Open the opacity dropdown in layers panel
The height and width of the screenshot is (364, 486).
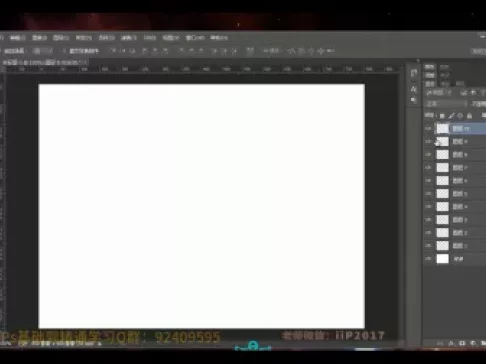point(479,104)
